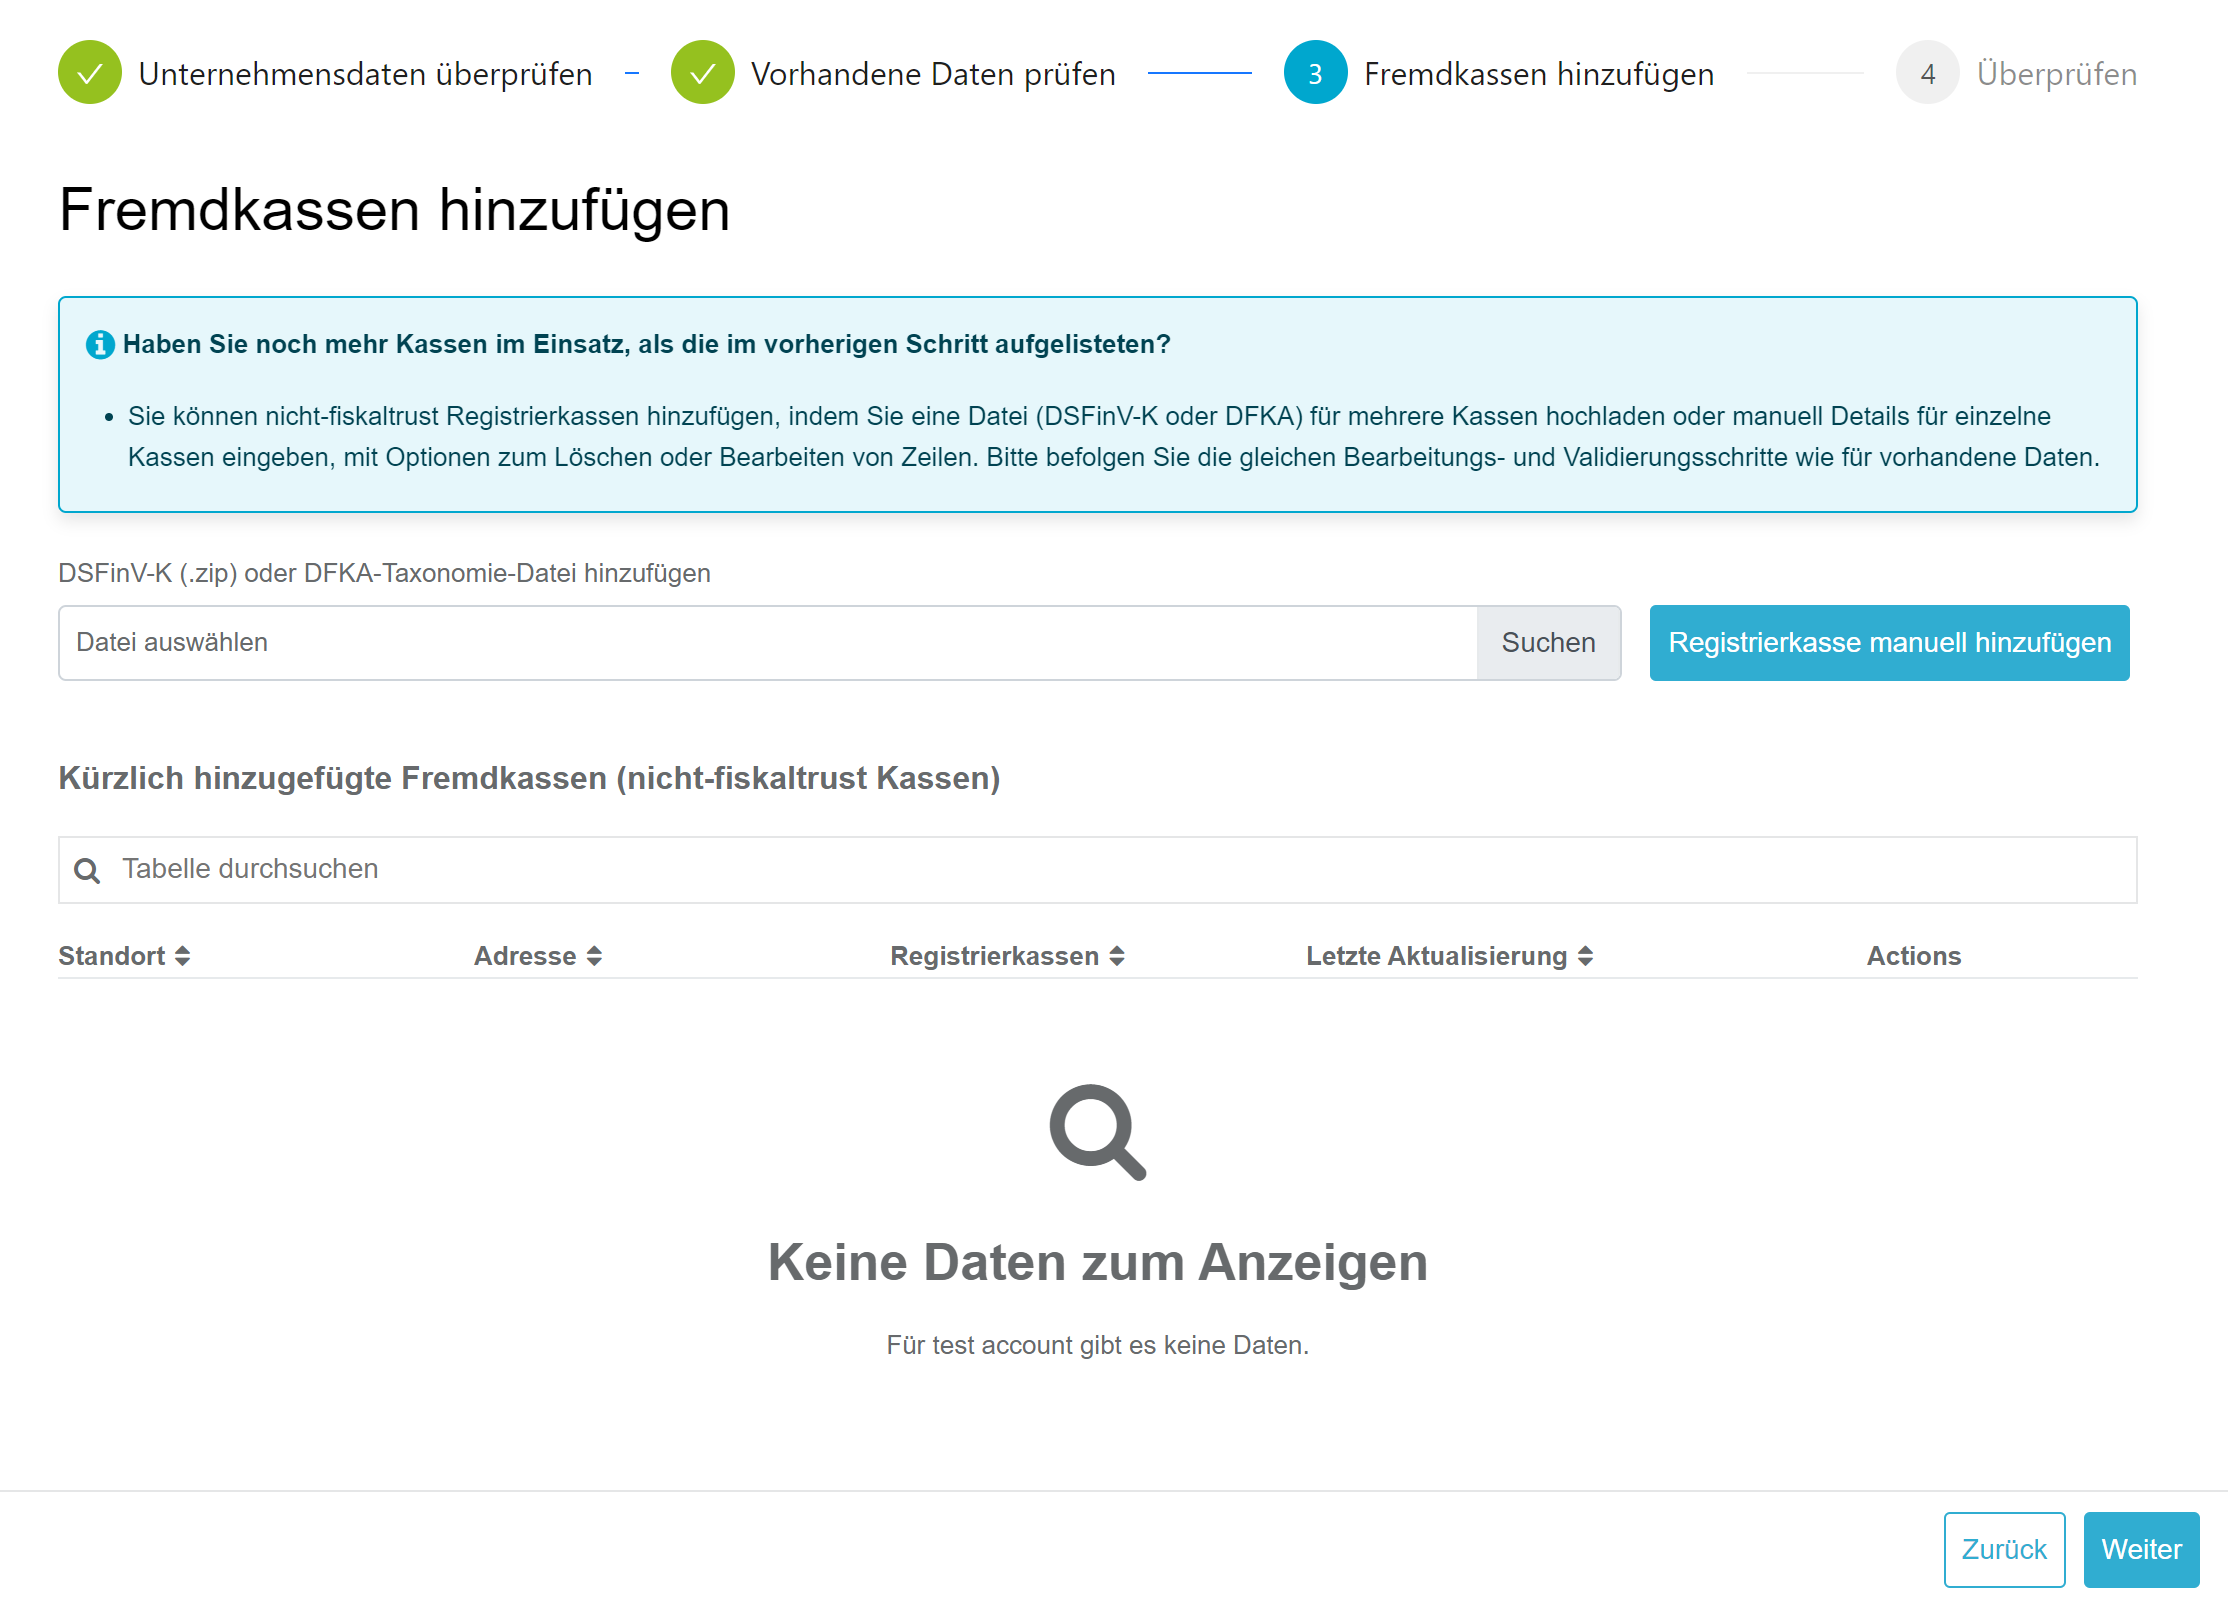Viewport: 2229px width, 1597px height.
Task: Click the Actions column header
Action: pyautogui.click(x=1913, y=956)
